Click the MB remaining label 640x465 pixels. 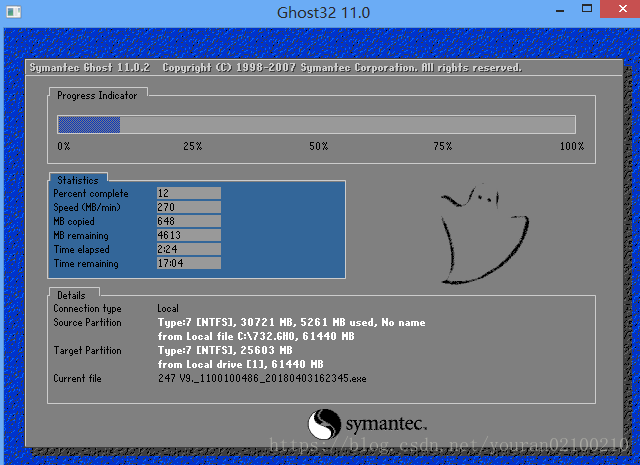pos(81,236)
